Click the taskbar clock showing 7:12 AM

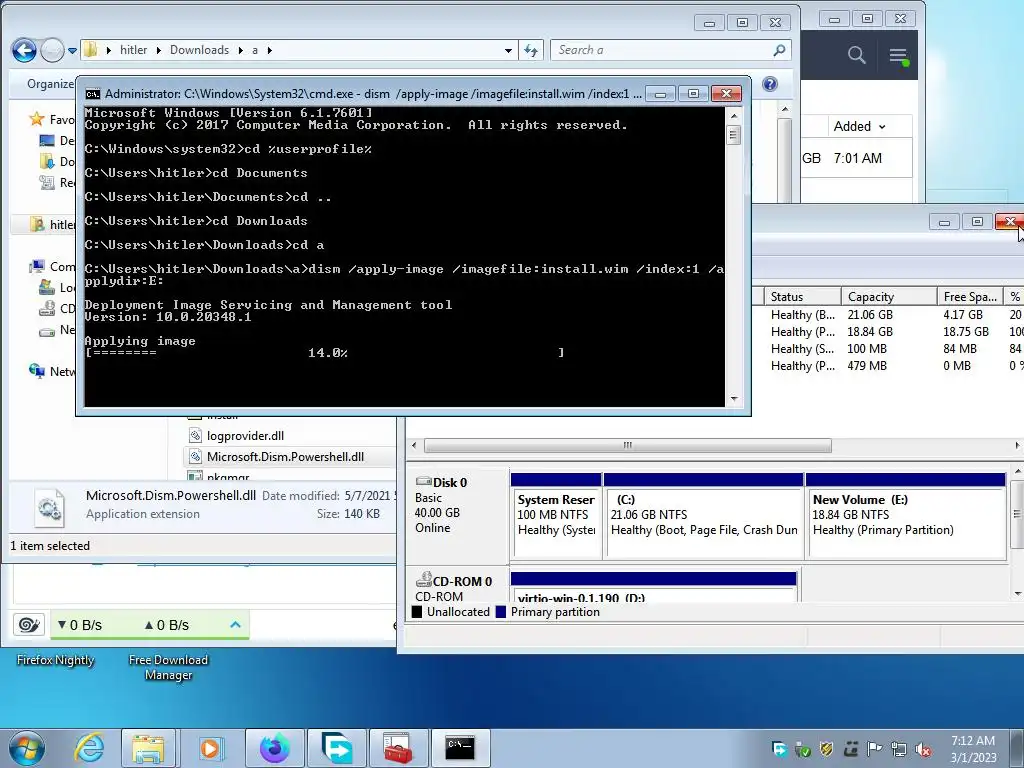coord(973,749)
